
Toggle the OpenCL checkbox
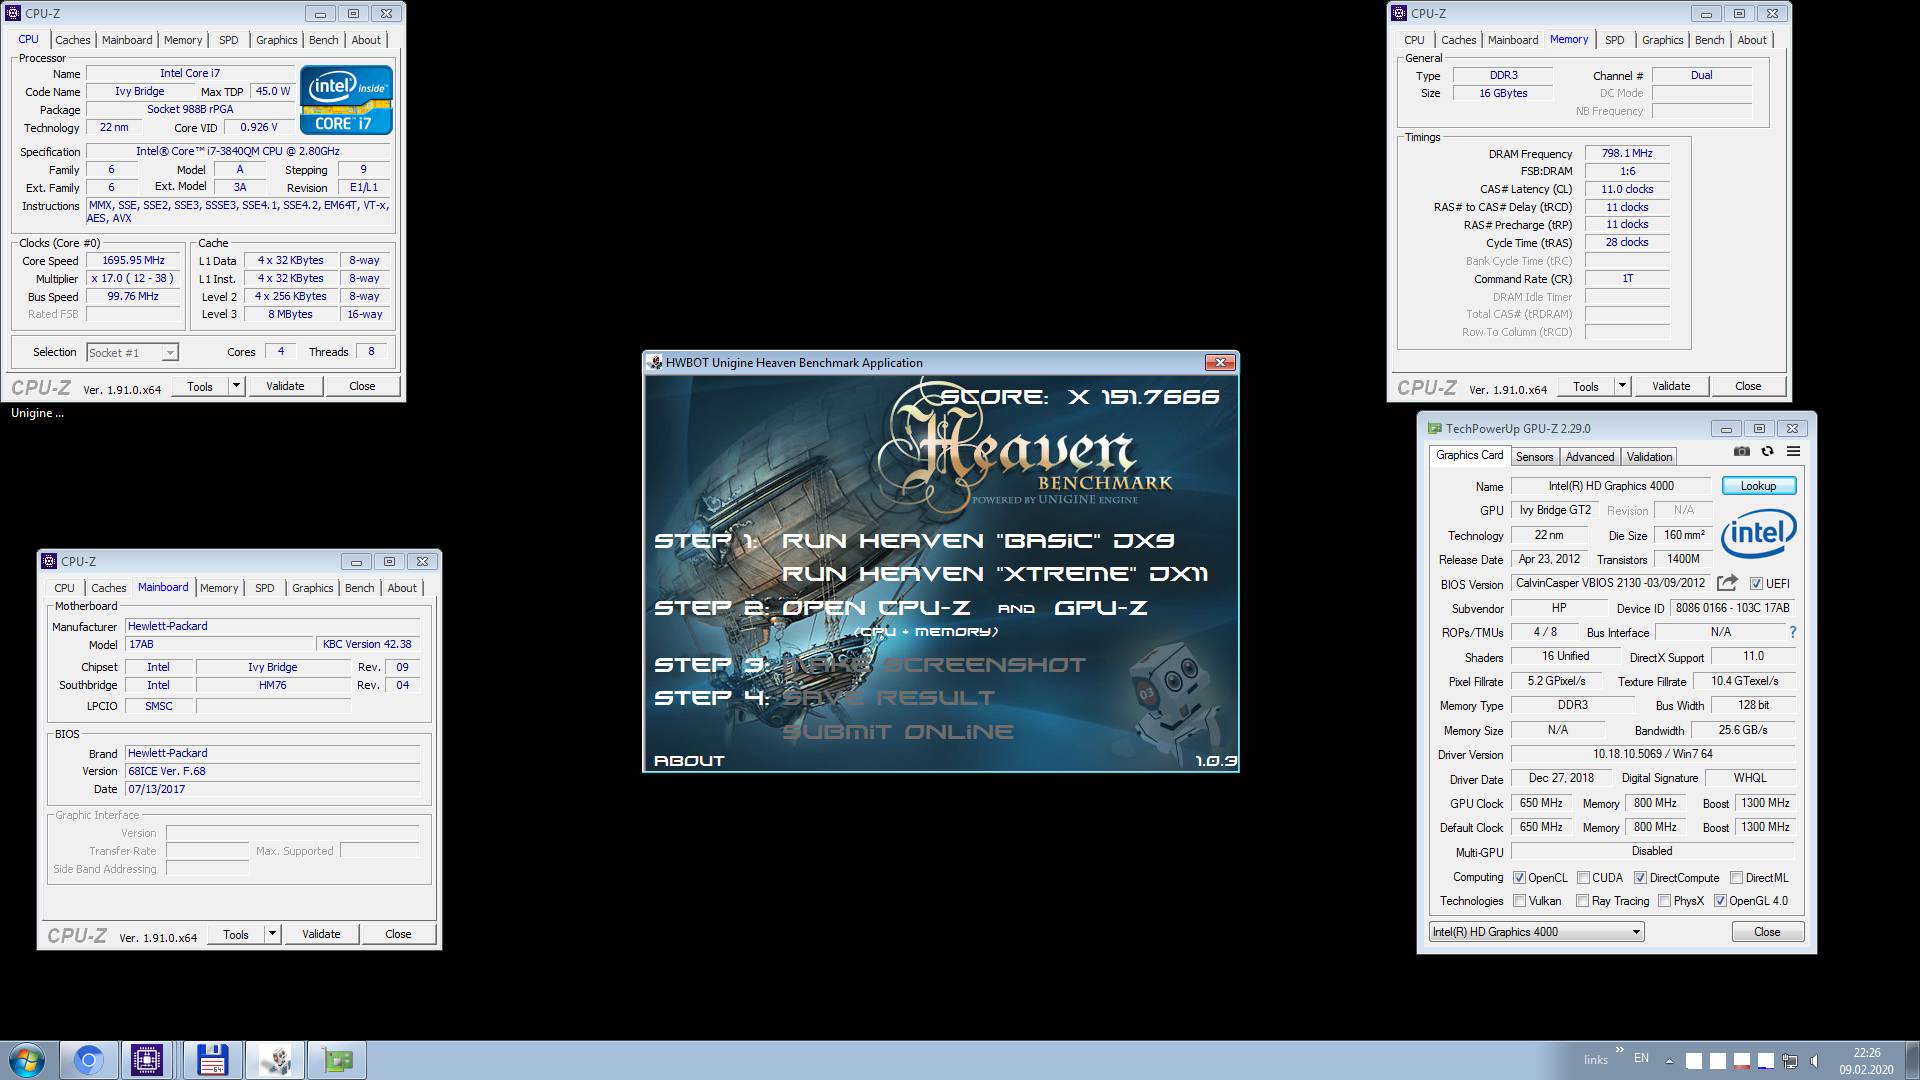(1520, 878)
